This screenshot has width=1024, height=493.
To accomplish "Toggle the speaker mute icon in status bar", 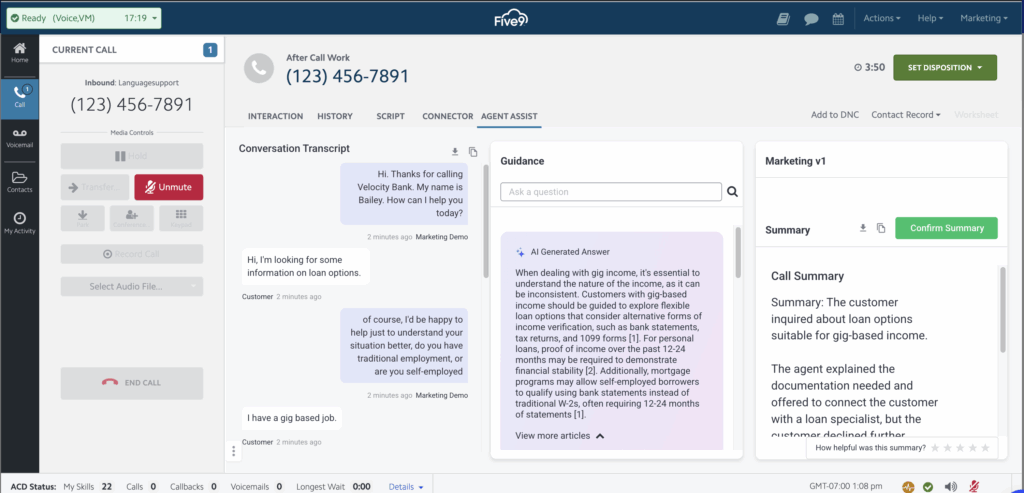I will (949, 486).
